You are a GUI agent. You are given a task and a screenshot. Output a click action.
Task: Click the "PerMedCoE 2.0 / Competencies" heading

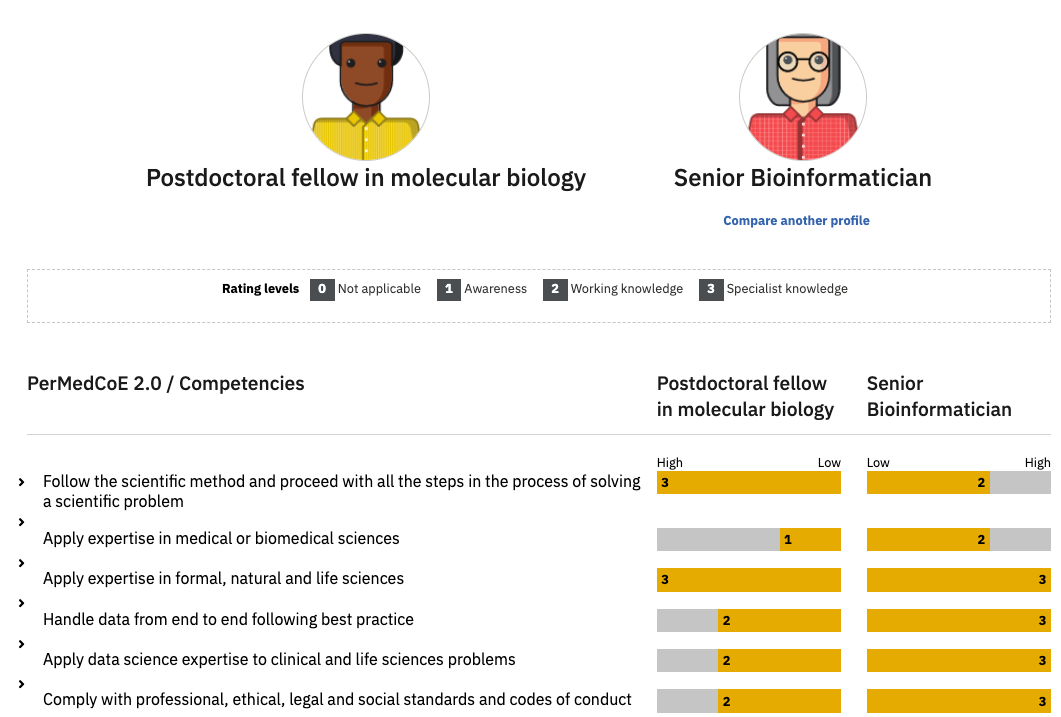166,383
